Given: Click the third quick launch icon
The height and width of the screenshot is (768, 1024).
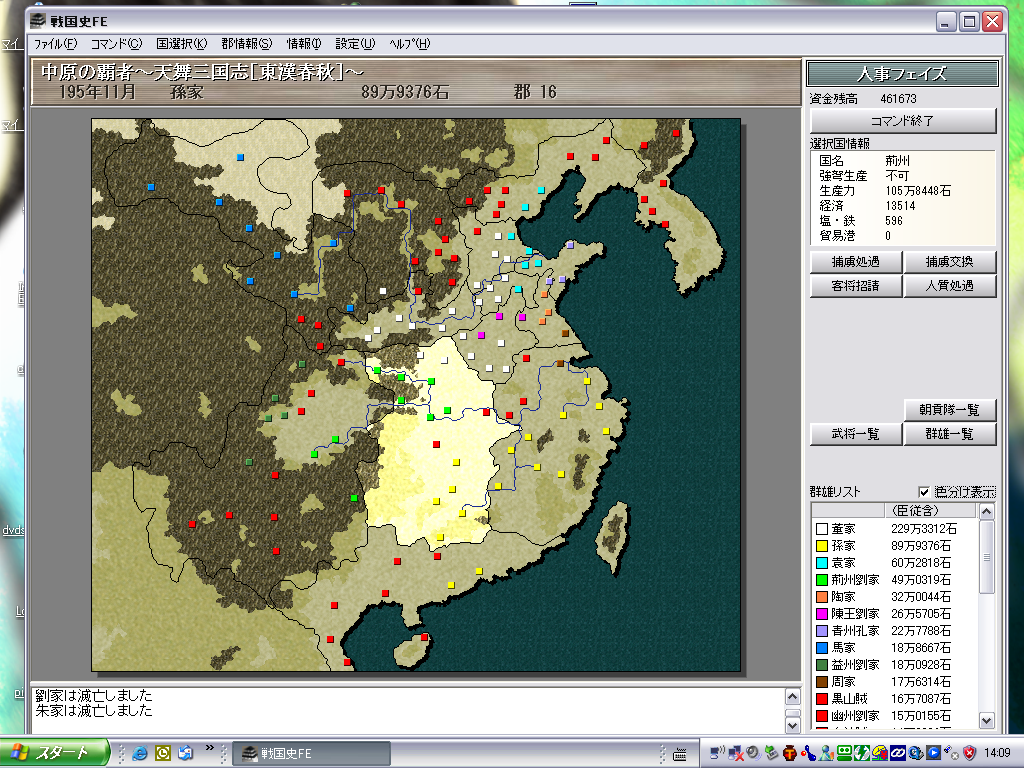Looking at the screenshot, I should coord(185,753).
